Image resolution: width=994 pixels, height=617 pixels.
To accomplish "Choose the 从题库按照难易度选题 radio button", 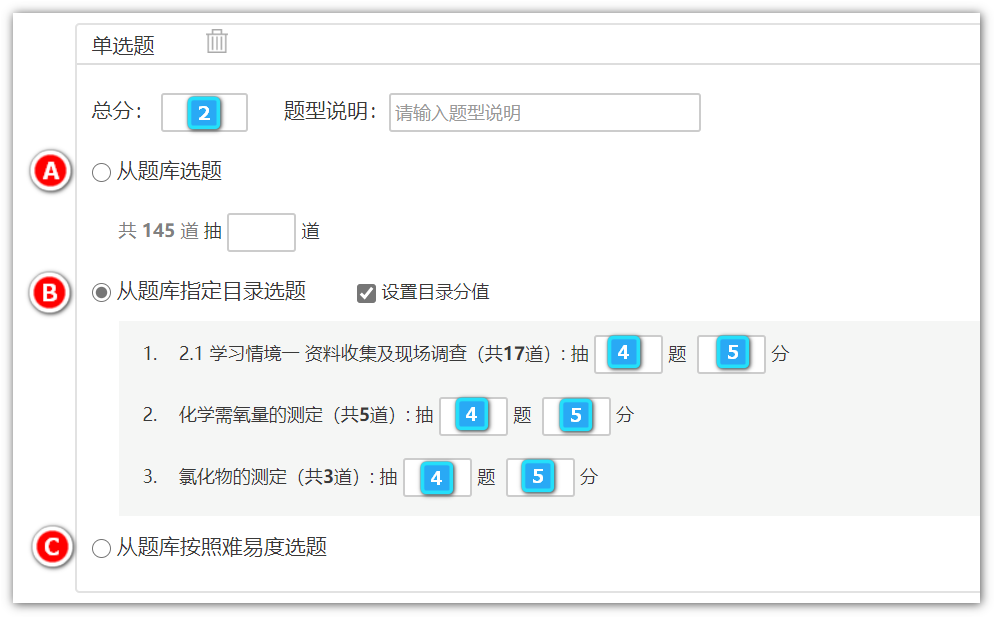I will [x=101, y=548].
